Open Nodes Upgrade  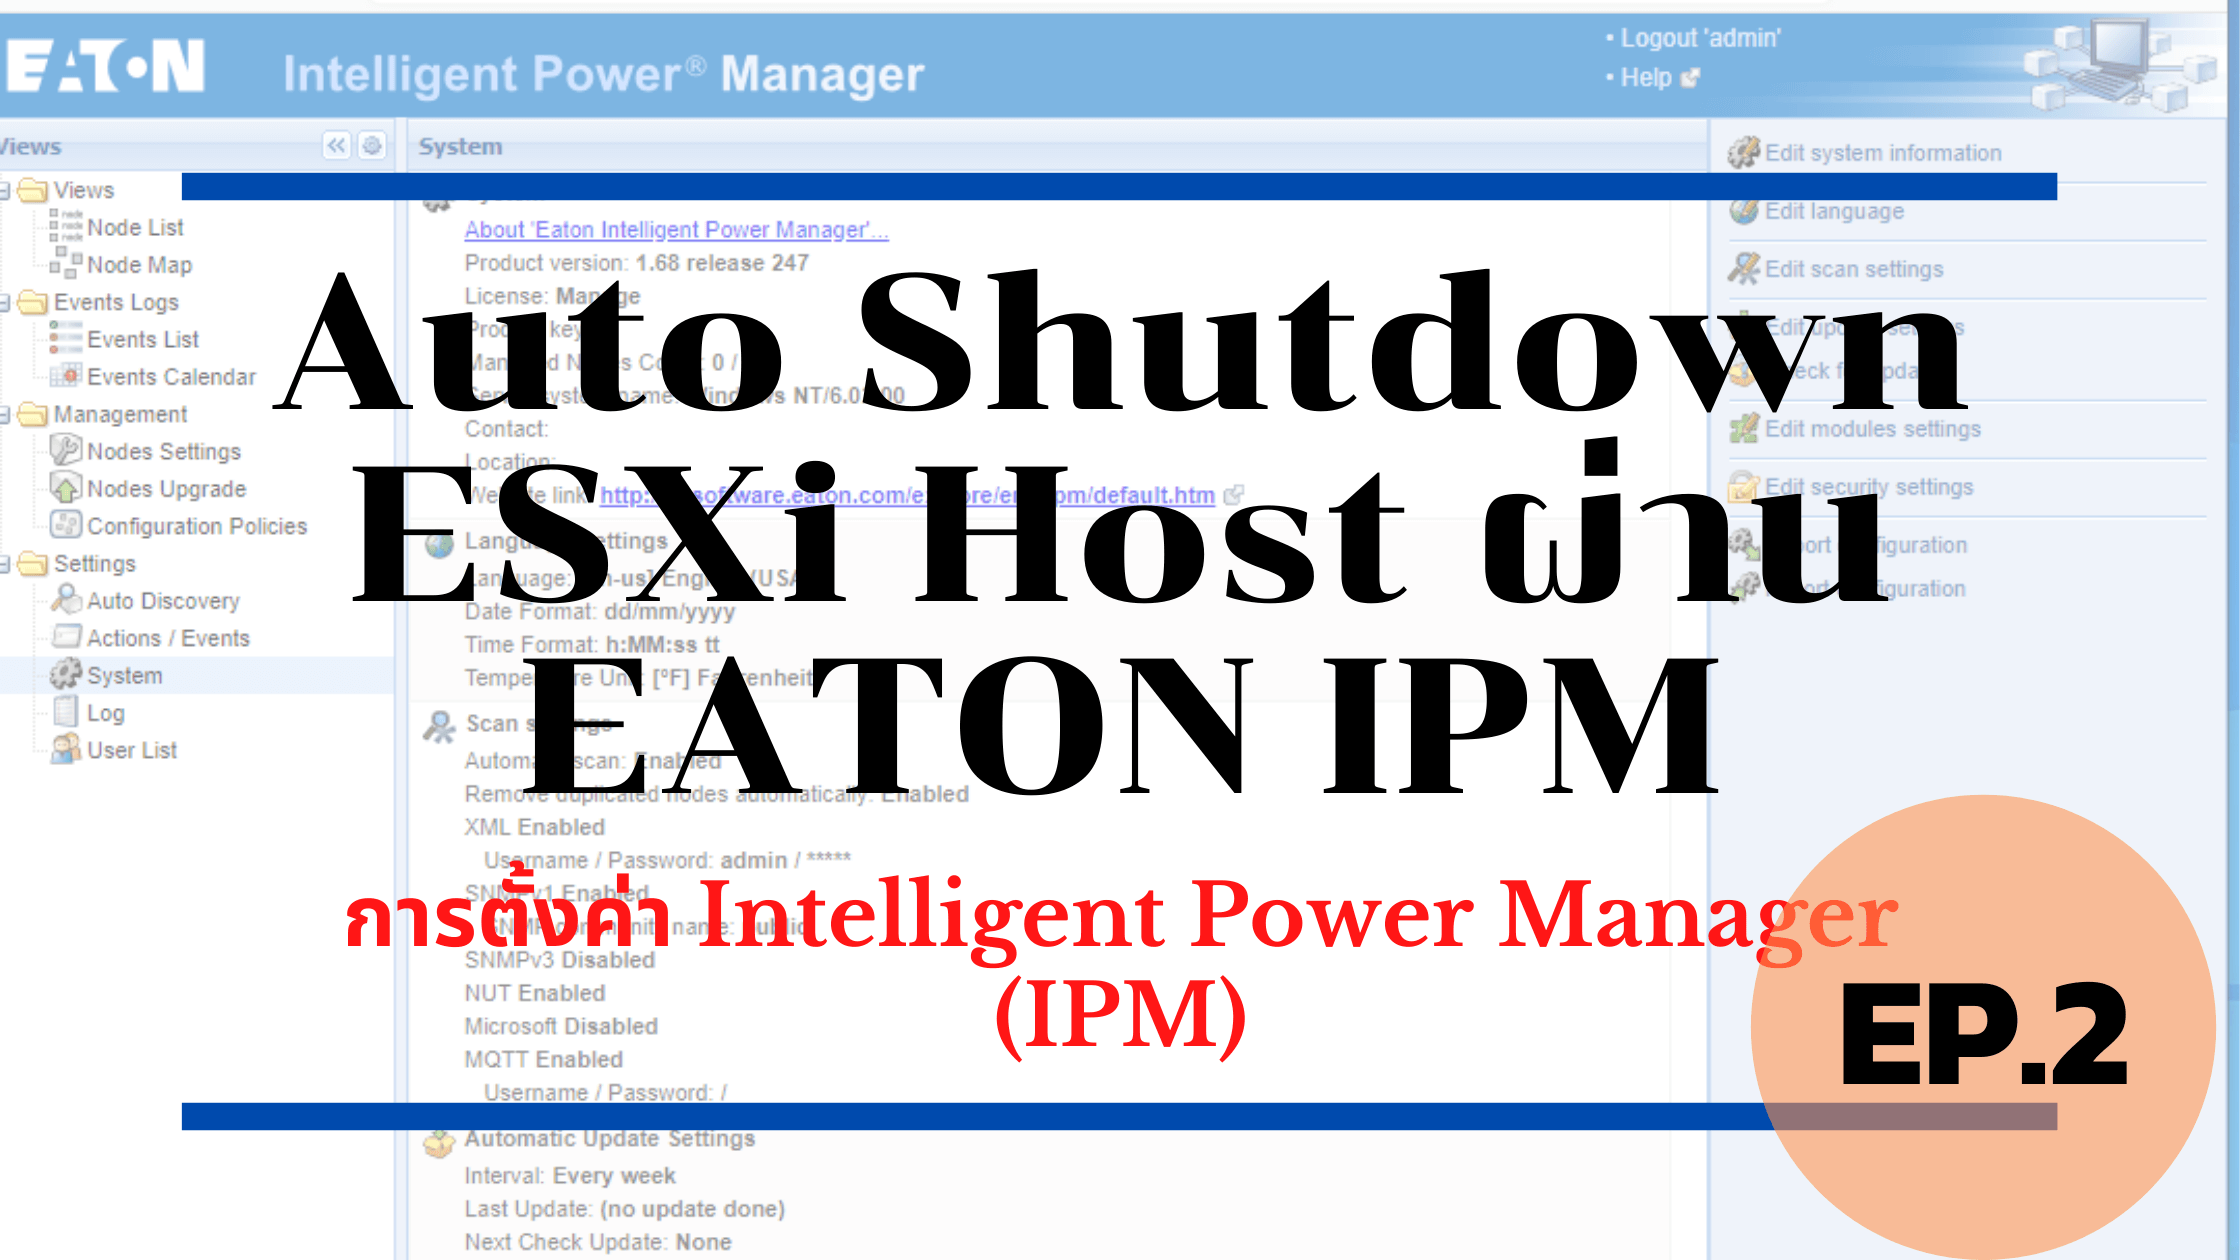pos(166,489)
